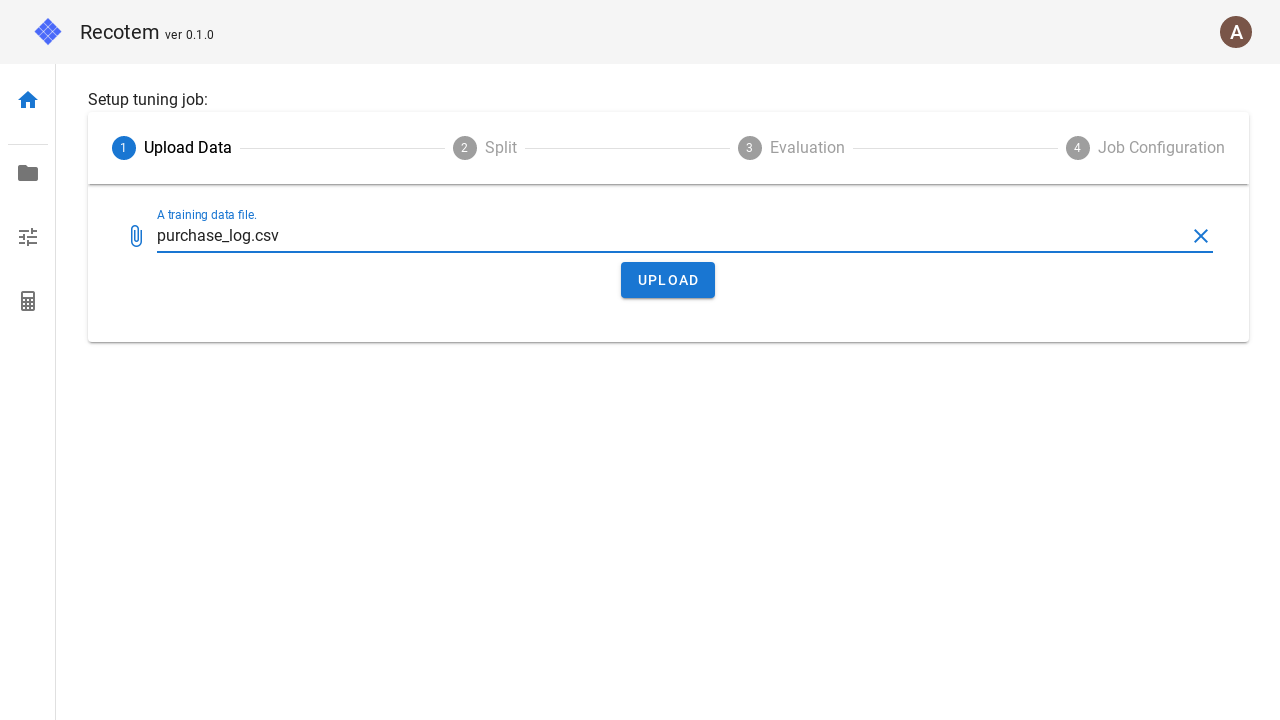Click the Recotem title text

(119, 31)
